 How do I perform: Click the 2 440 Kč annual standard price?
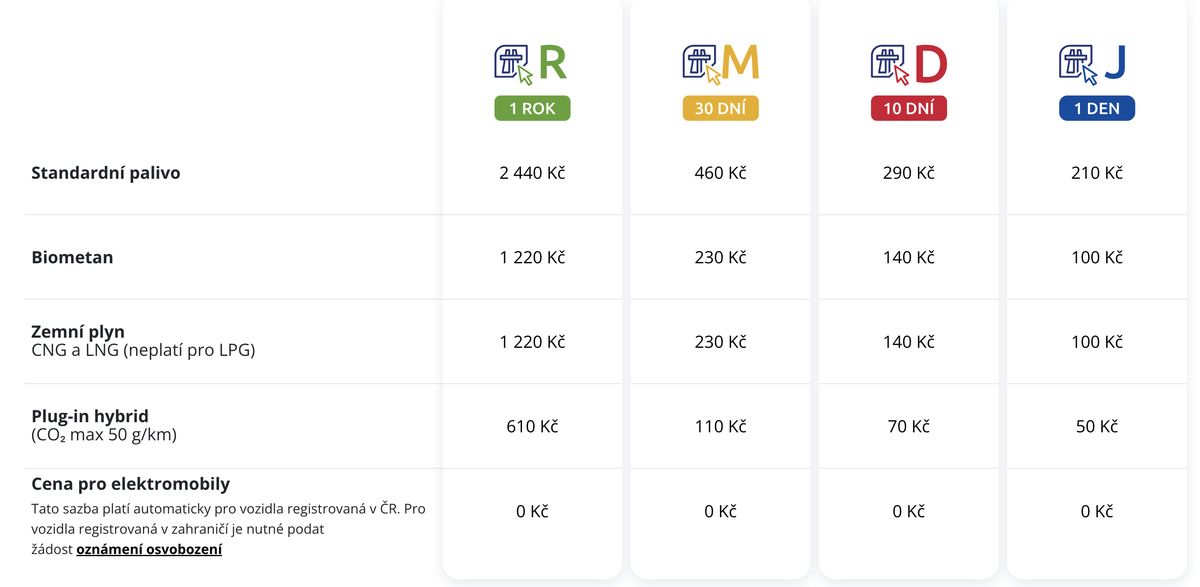pyautogui.click(x=532, y=173)
